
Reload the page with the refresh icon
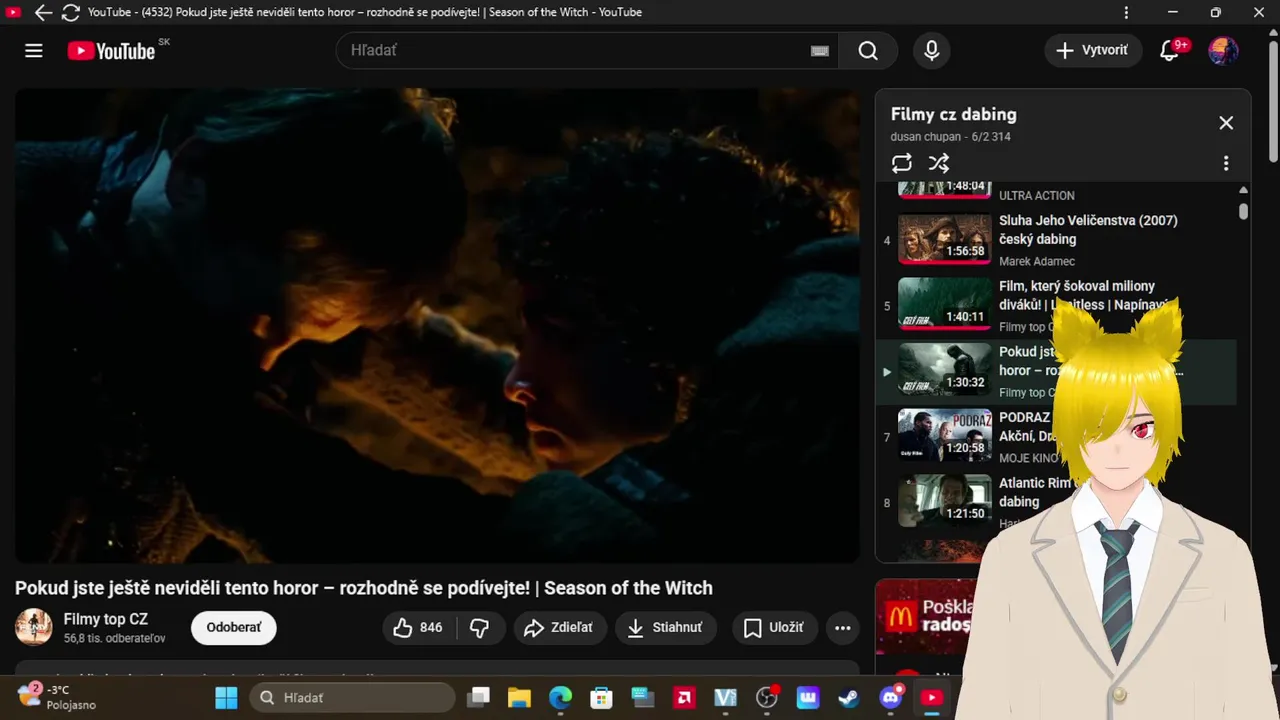(x=70, y=13)
